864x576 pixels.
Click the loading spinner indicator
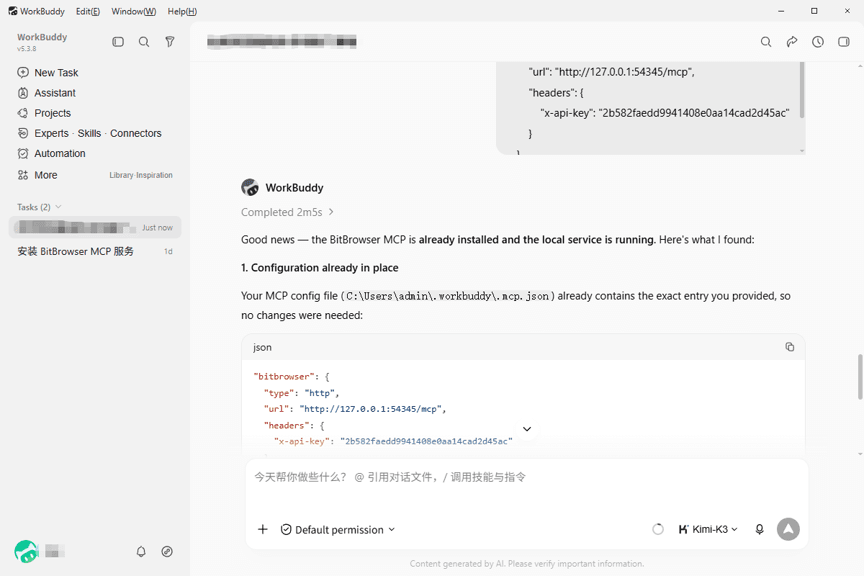pyautogui.click(x=658, y=529)
